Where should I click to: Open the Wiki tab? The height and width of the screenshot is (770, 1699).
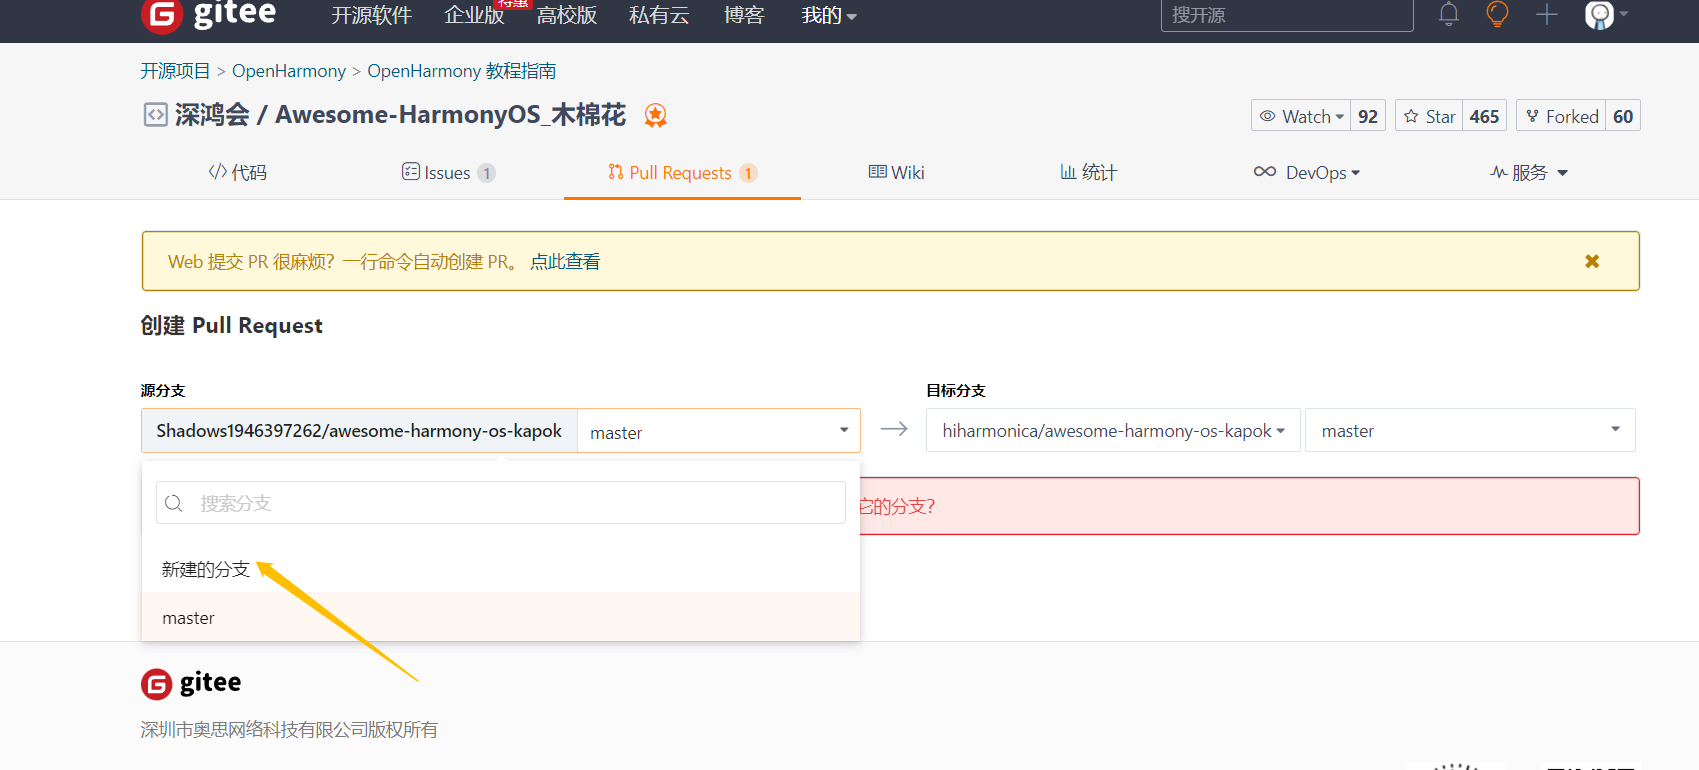click(x=896, y=172)
